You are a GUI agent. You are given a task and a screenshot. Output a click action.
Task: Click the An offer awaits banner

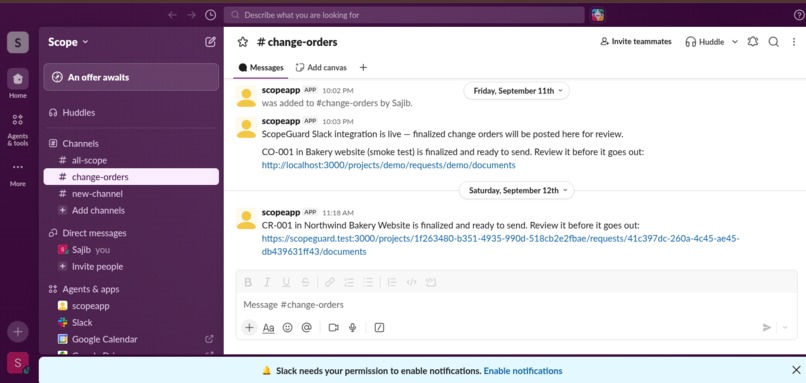coord(131,77)
